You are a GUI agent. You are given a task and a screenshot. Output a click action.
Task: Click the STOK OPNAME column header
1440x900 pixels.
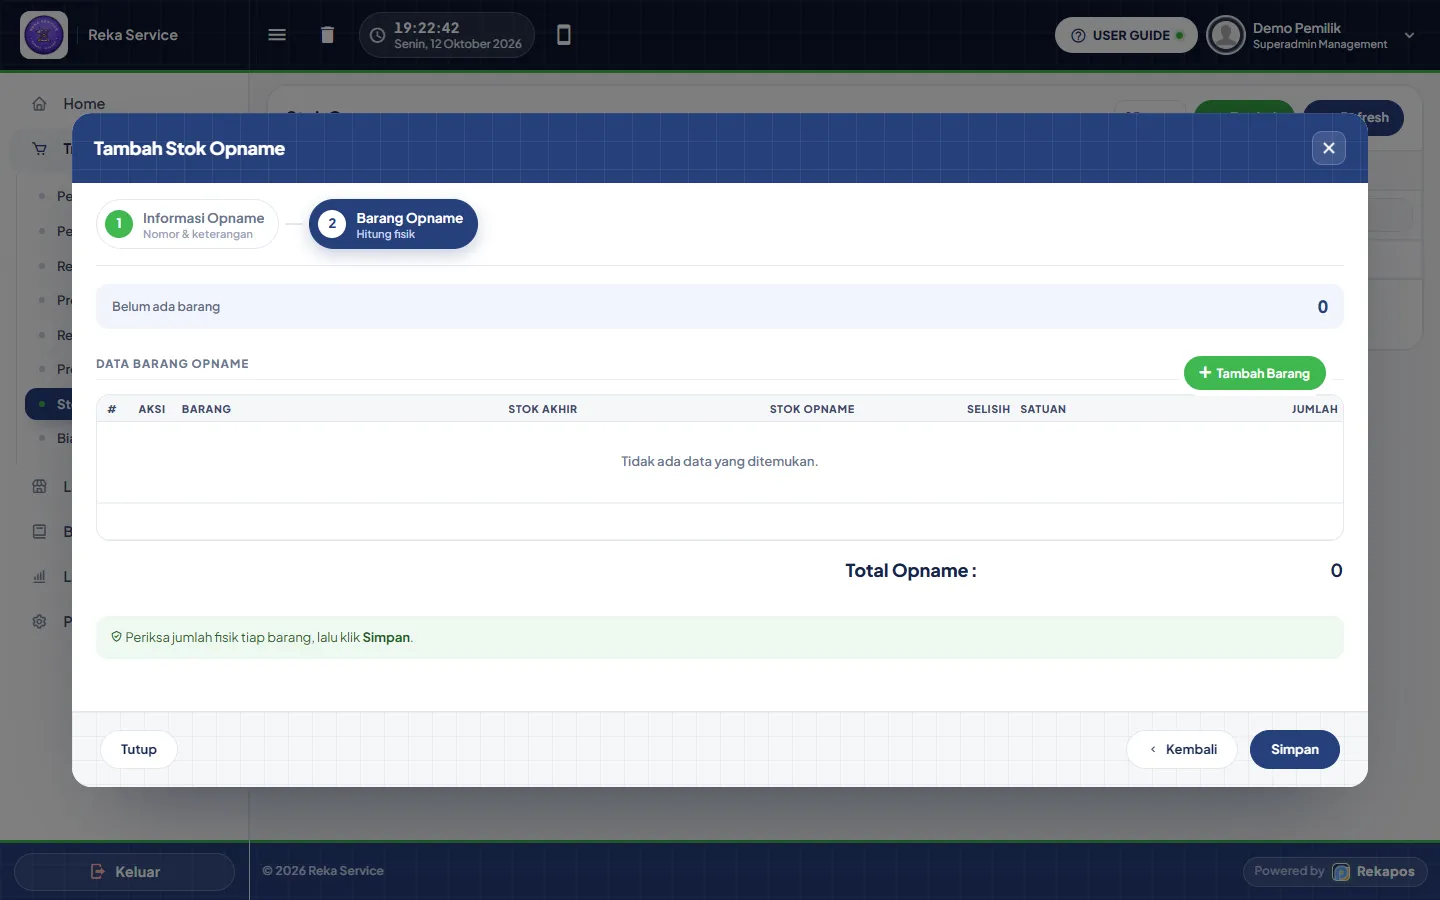[812, 409]
